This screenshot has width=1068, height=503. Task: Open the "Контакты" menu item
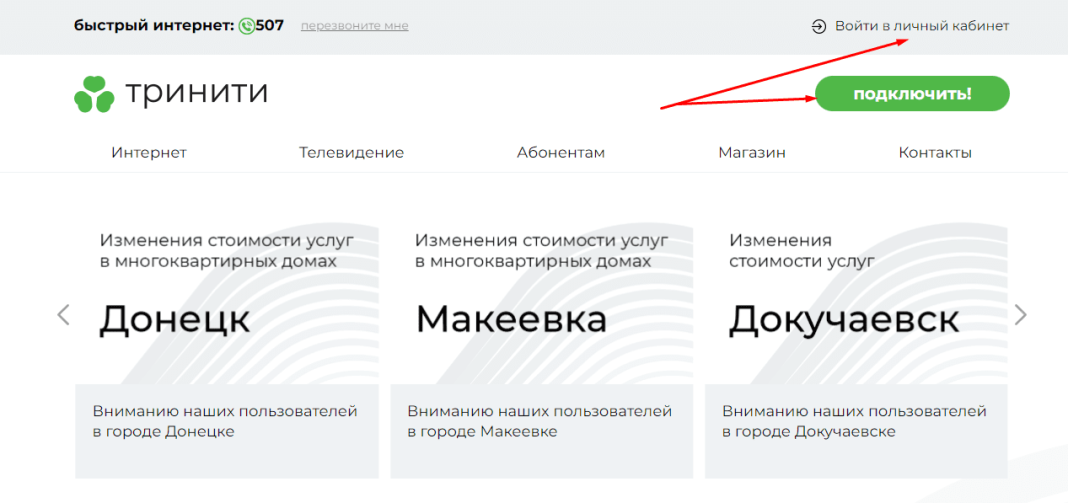click(x=934, y=153)
